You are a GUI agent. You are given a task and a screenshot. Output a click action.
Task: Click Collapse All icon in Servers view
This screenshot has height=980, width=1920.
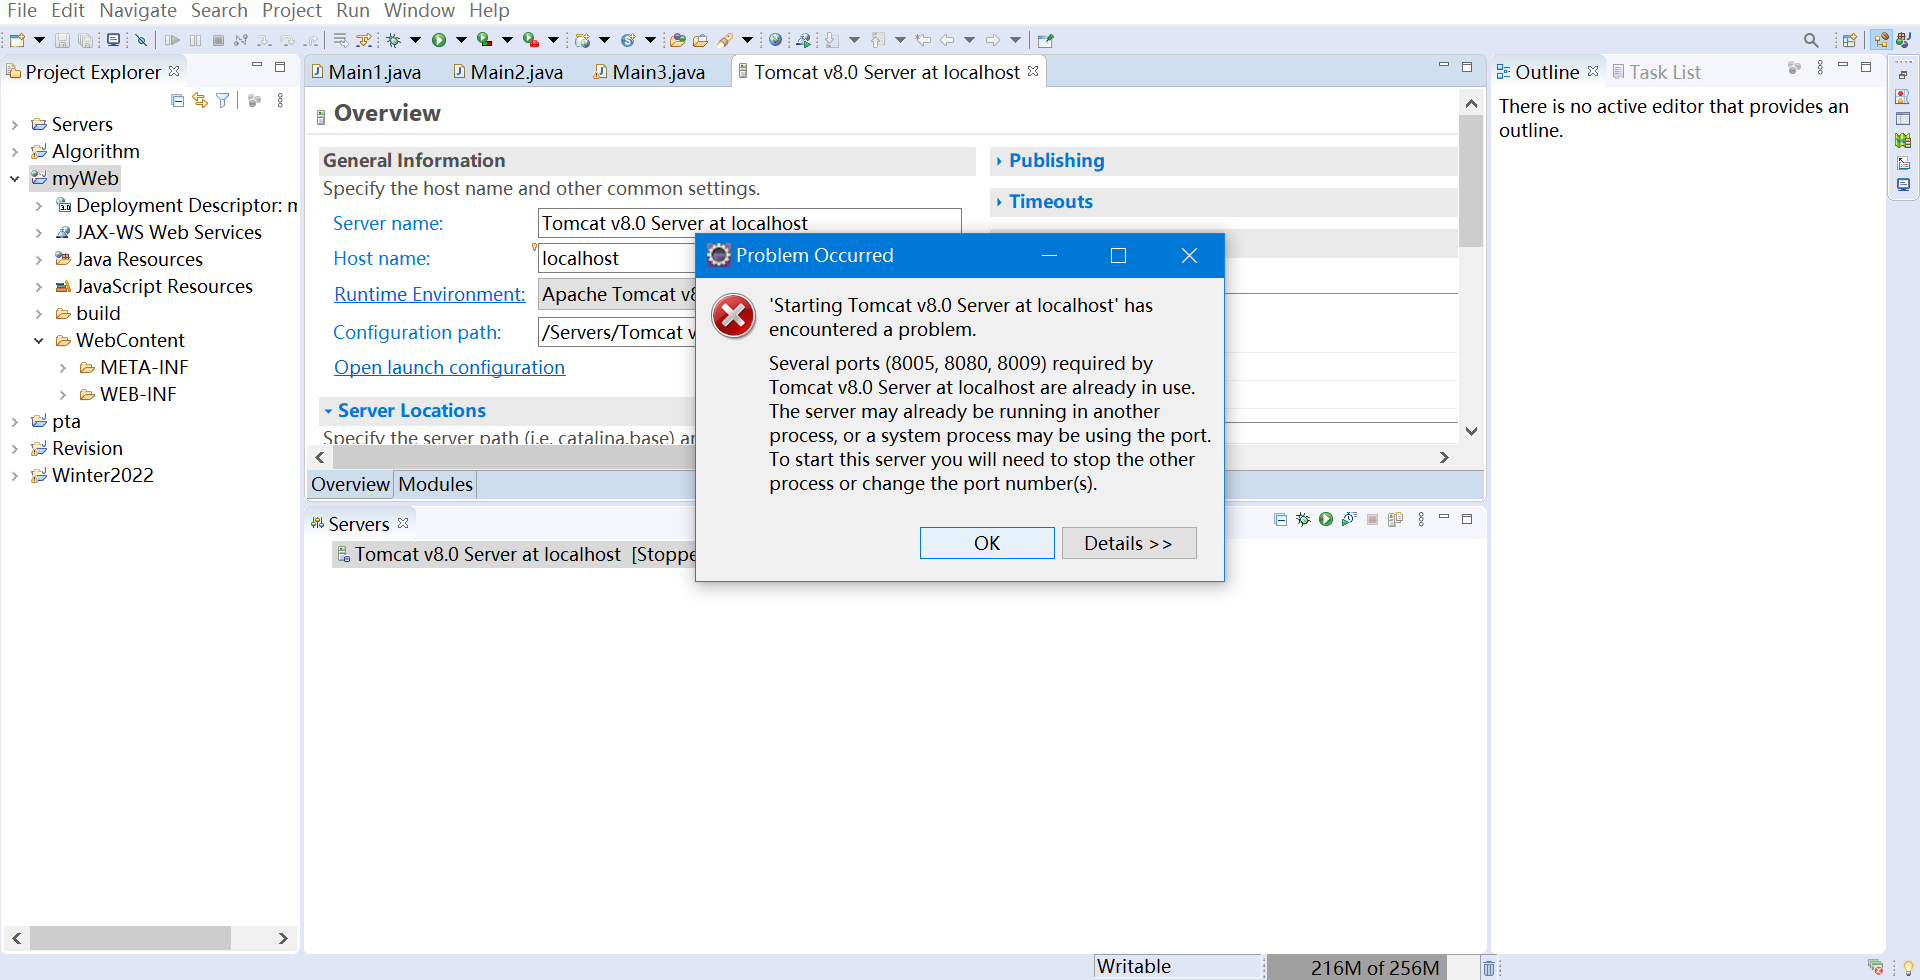click(1280, 519)
